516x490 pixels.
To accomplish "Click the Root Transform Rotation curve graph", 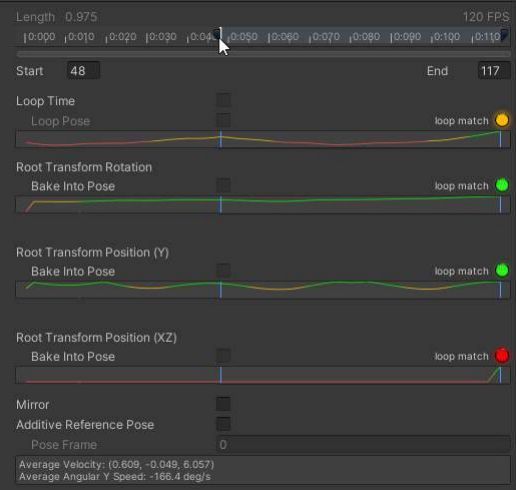I will click(x=263, y=204).
